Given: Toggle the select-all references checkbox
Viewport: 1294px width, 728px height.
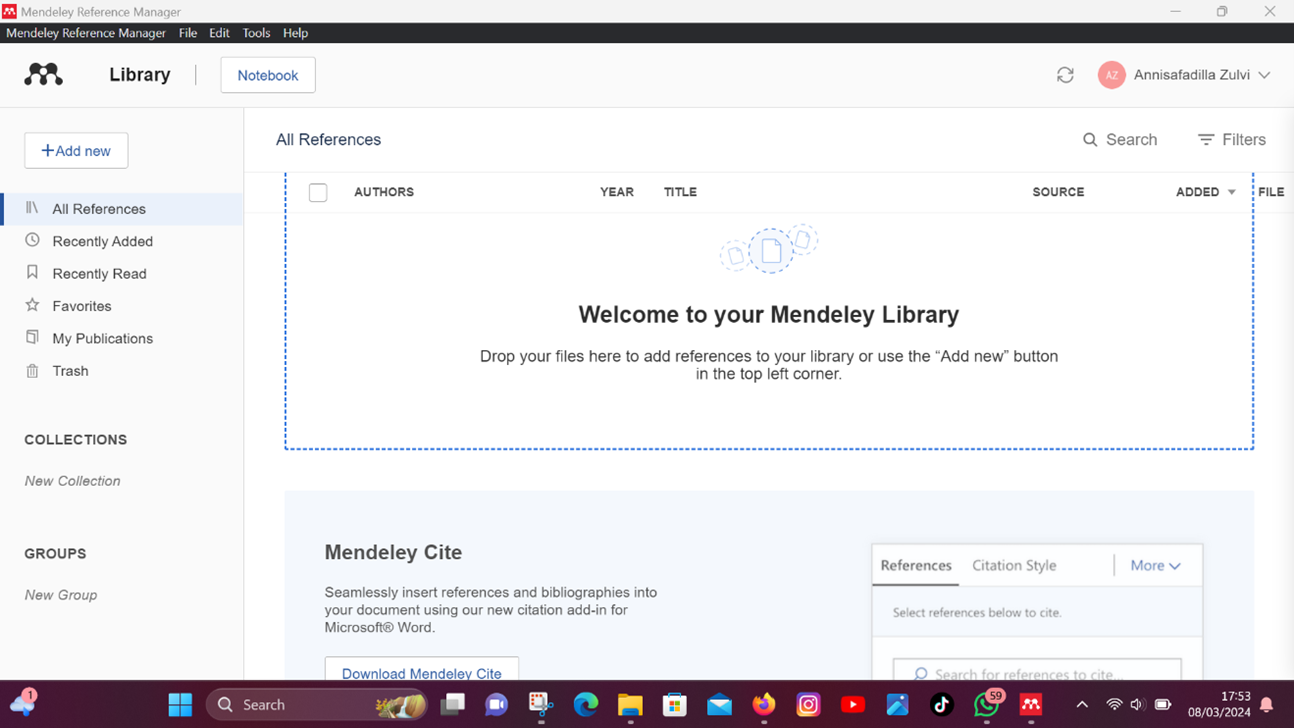Looking at the screenshot, I should [x=318, y=192].
